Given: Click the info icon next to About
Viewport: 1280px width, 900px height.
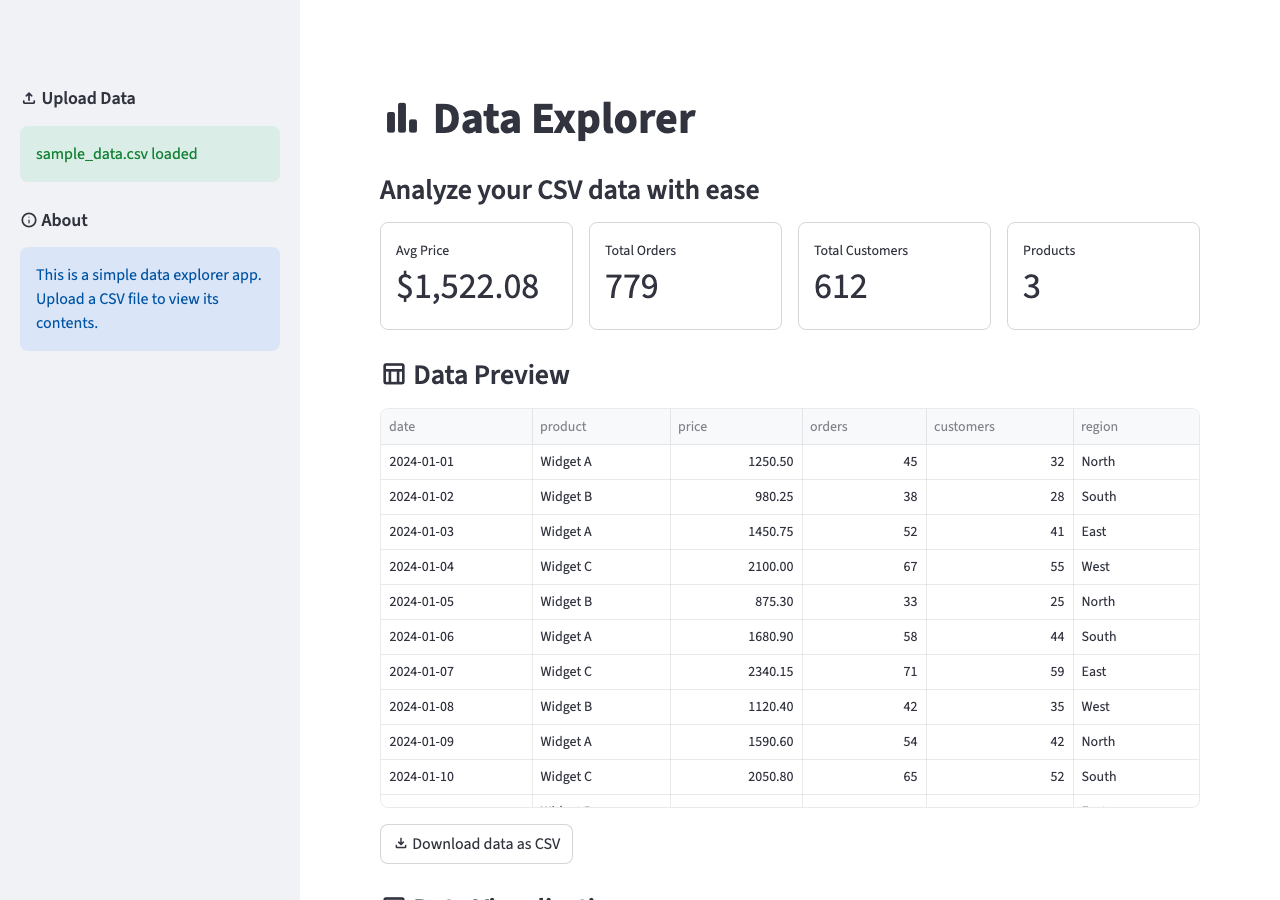Looking at the screenshot, I should coord(29,220).
